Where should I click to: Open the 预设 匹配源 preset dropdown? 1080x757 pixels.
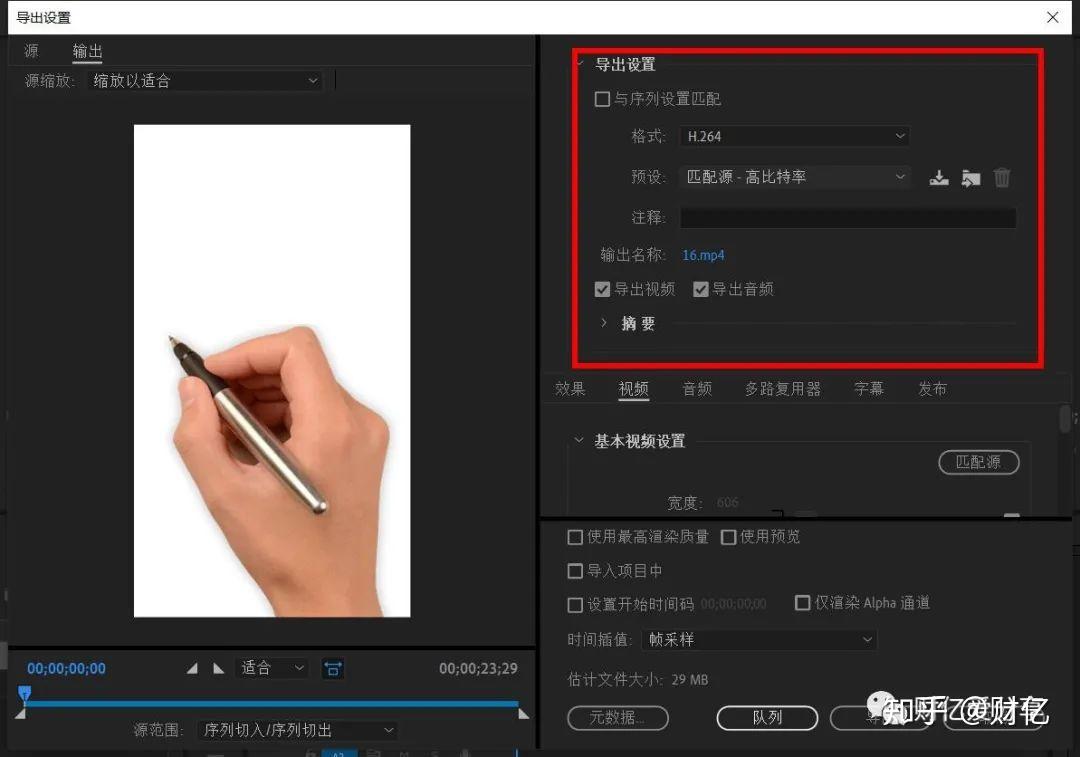point(795,177)
